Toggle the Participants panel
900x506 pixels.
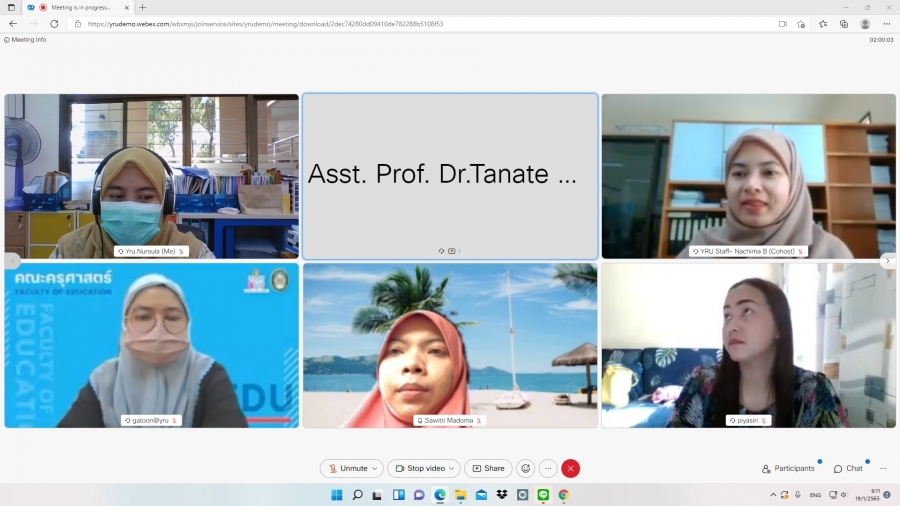click(788, 468)
